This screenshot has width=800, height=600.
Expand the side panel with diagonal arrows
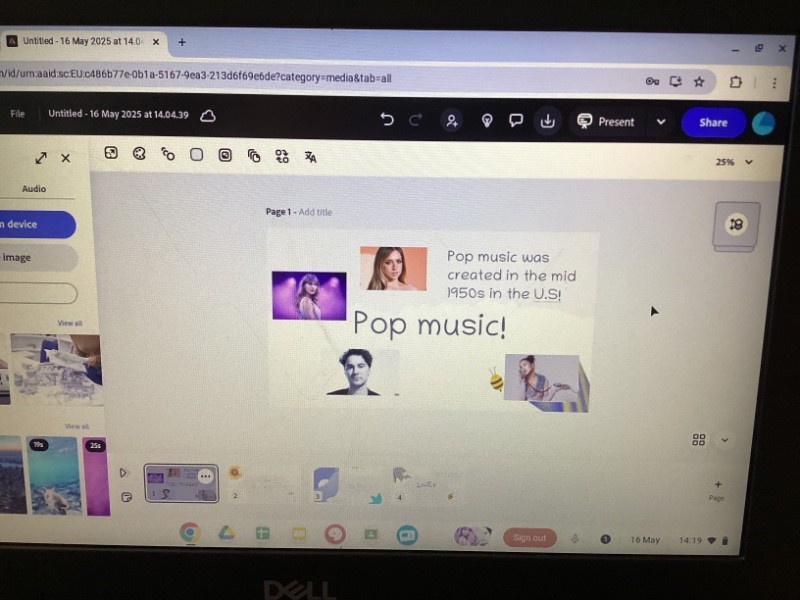click(x=41, y=158)
